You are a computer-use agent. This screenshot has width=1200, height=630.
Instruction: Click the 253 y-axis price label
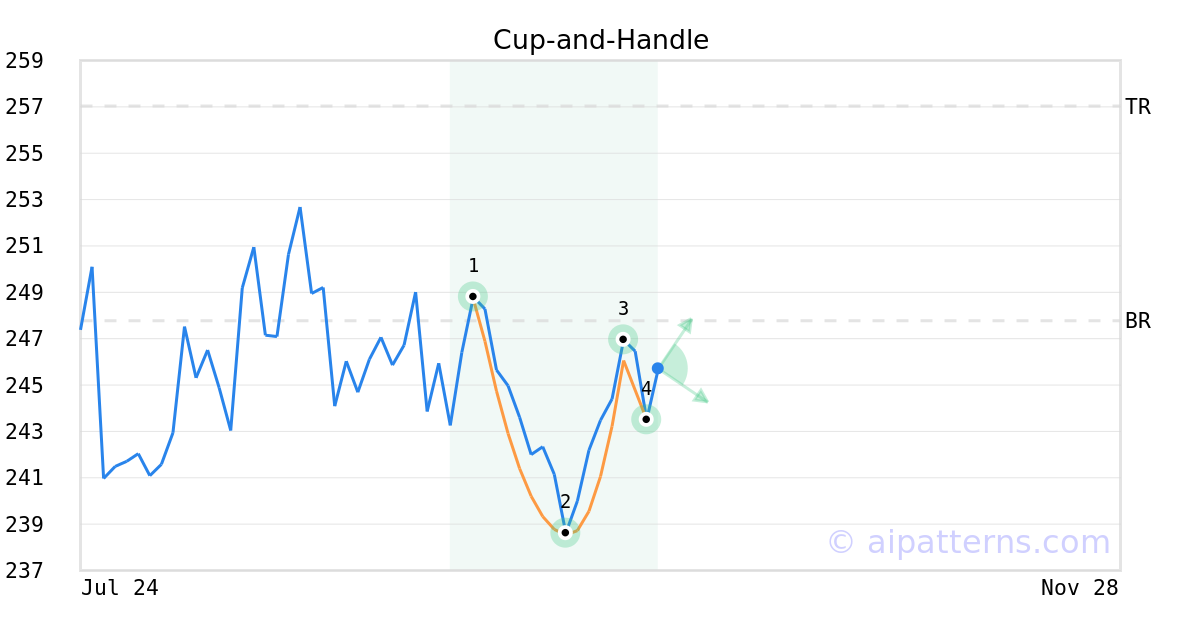(x=25, y=200)
